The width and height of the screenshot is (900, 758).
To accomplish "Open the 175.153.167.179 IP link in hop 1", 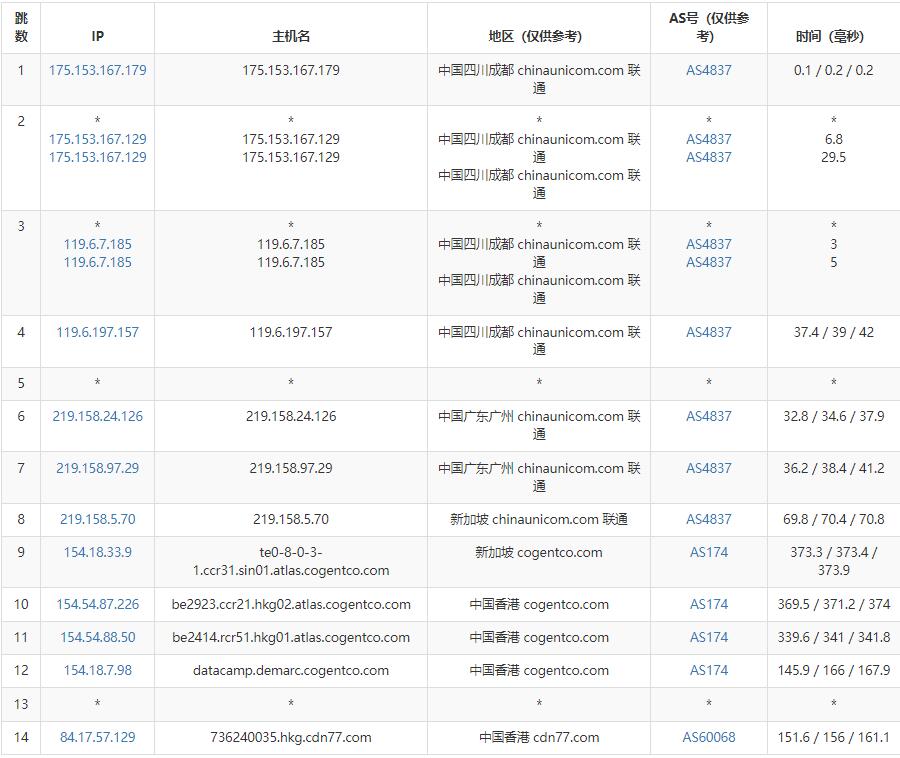I will point(98,70).
